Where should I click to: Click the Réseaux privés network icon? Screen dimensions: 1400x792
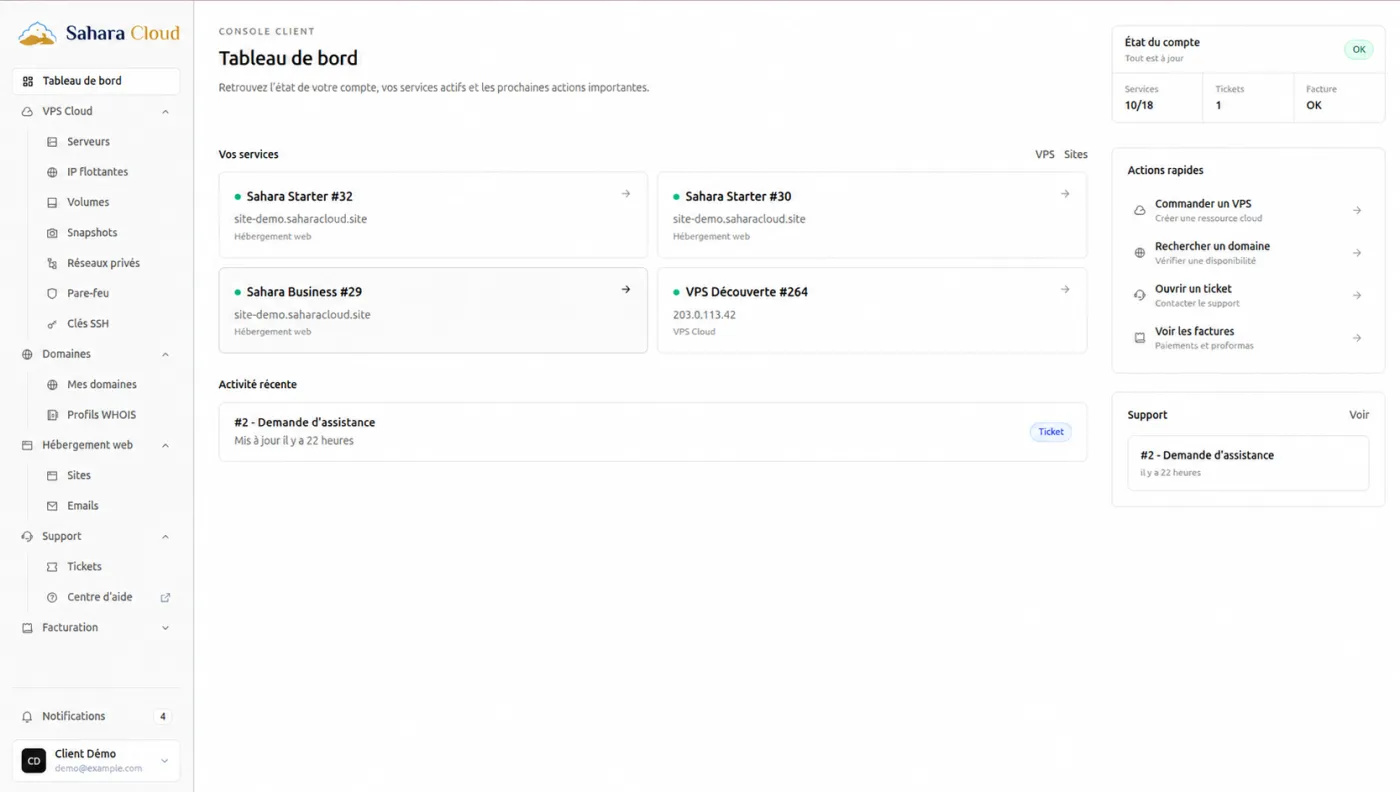pyautogui.click(x=53, y=263)
